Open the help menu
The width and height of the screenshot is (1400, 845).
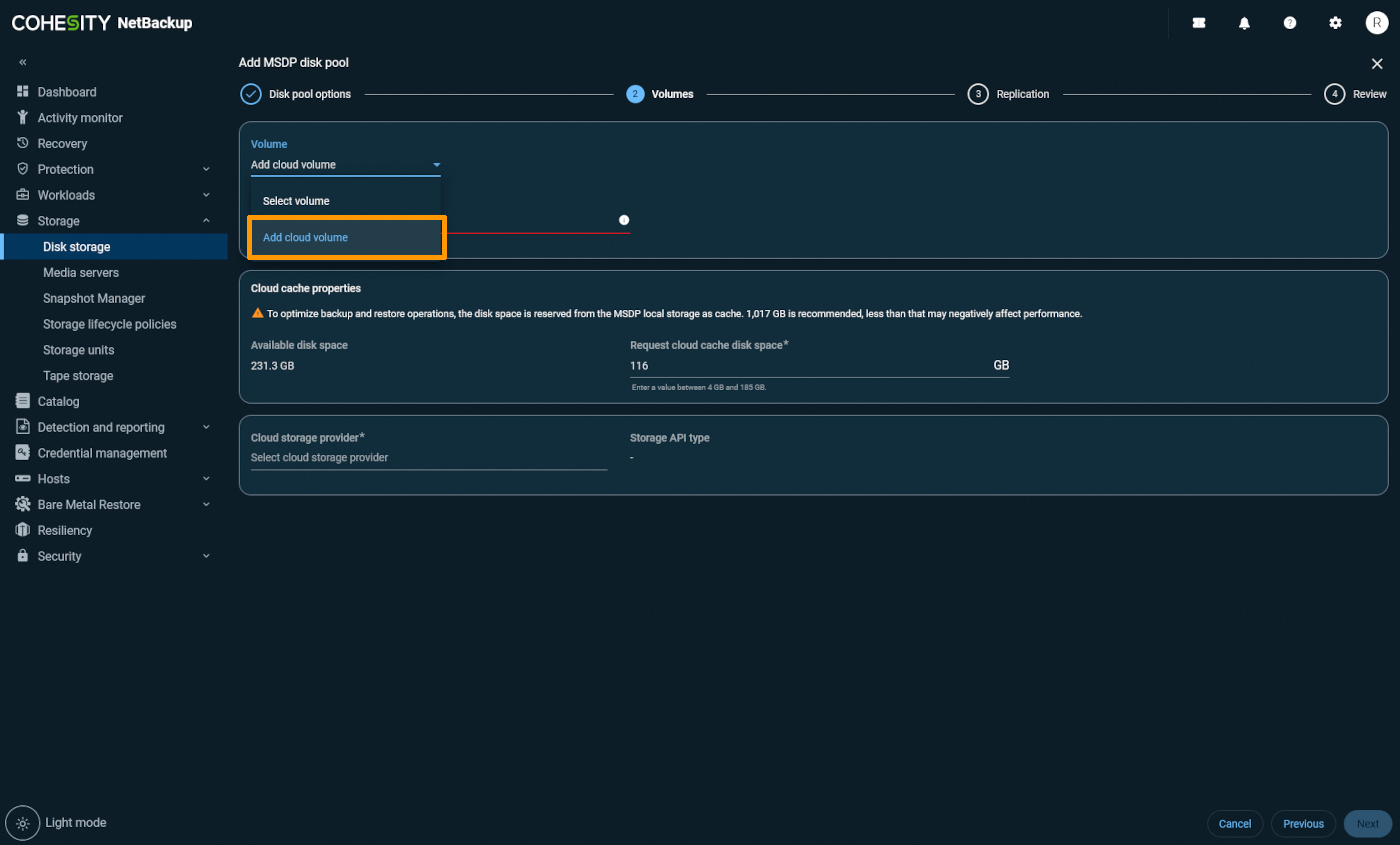coord(1290,22)
